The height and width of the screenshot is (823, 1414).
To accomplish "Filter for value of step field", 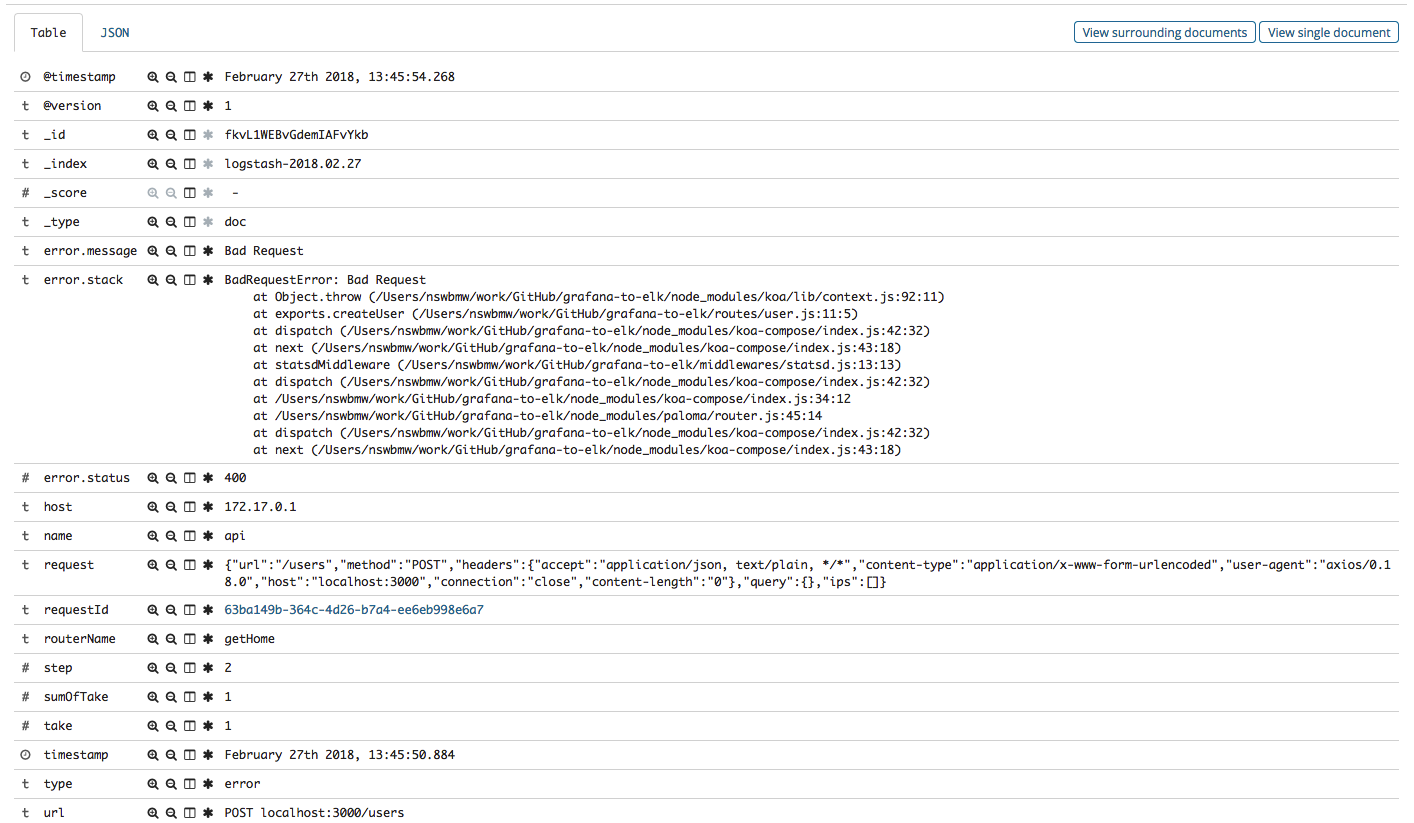I will click(153, 668).
